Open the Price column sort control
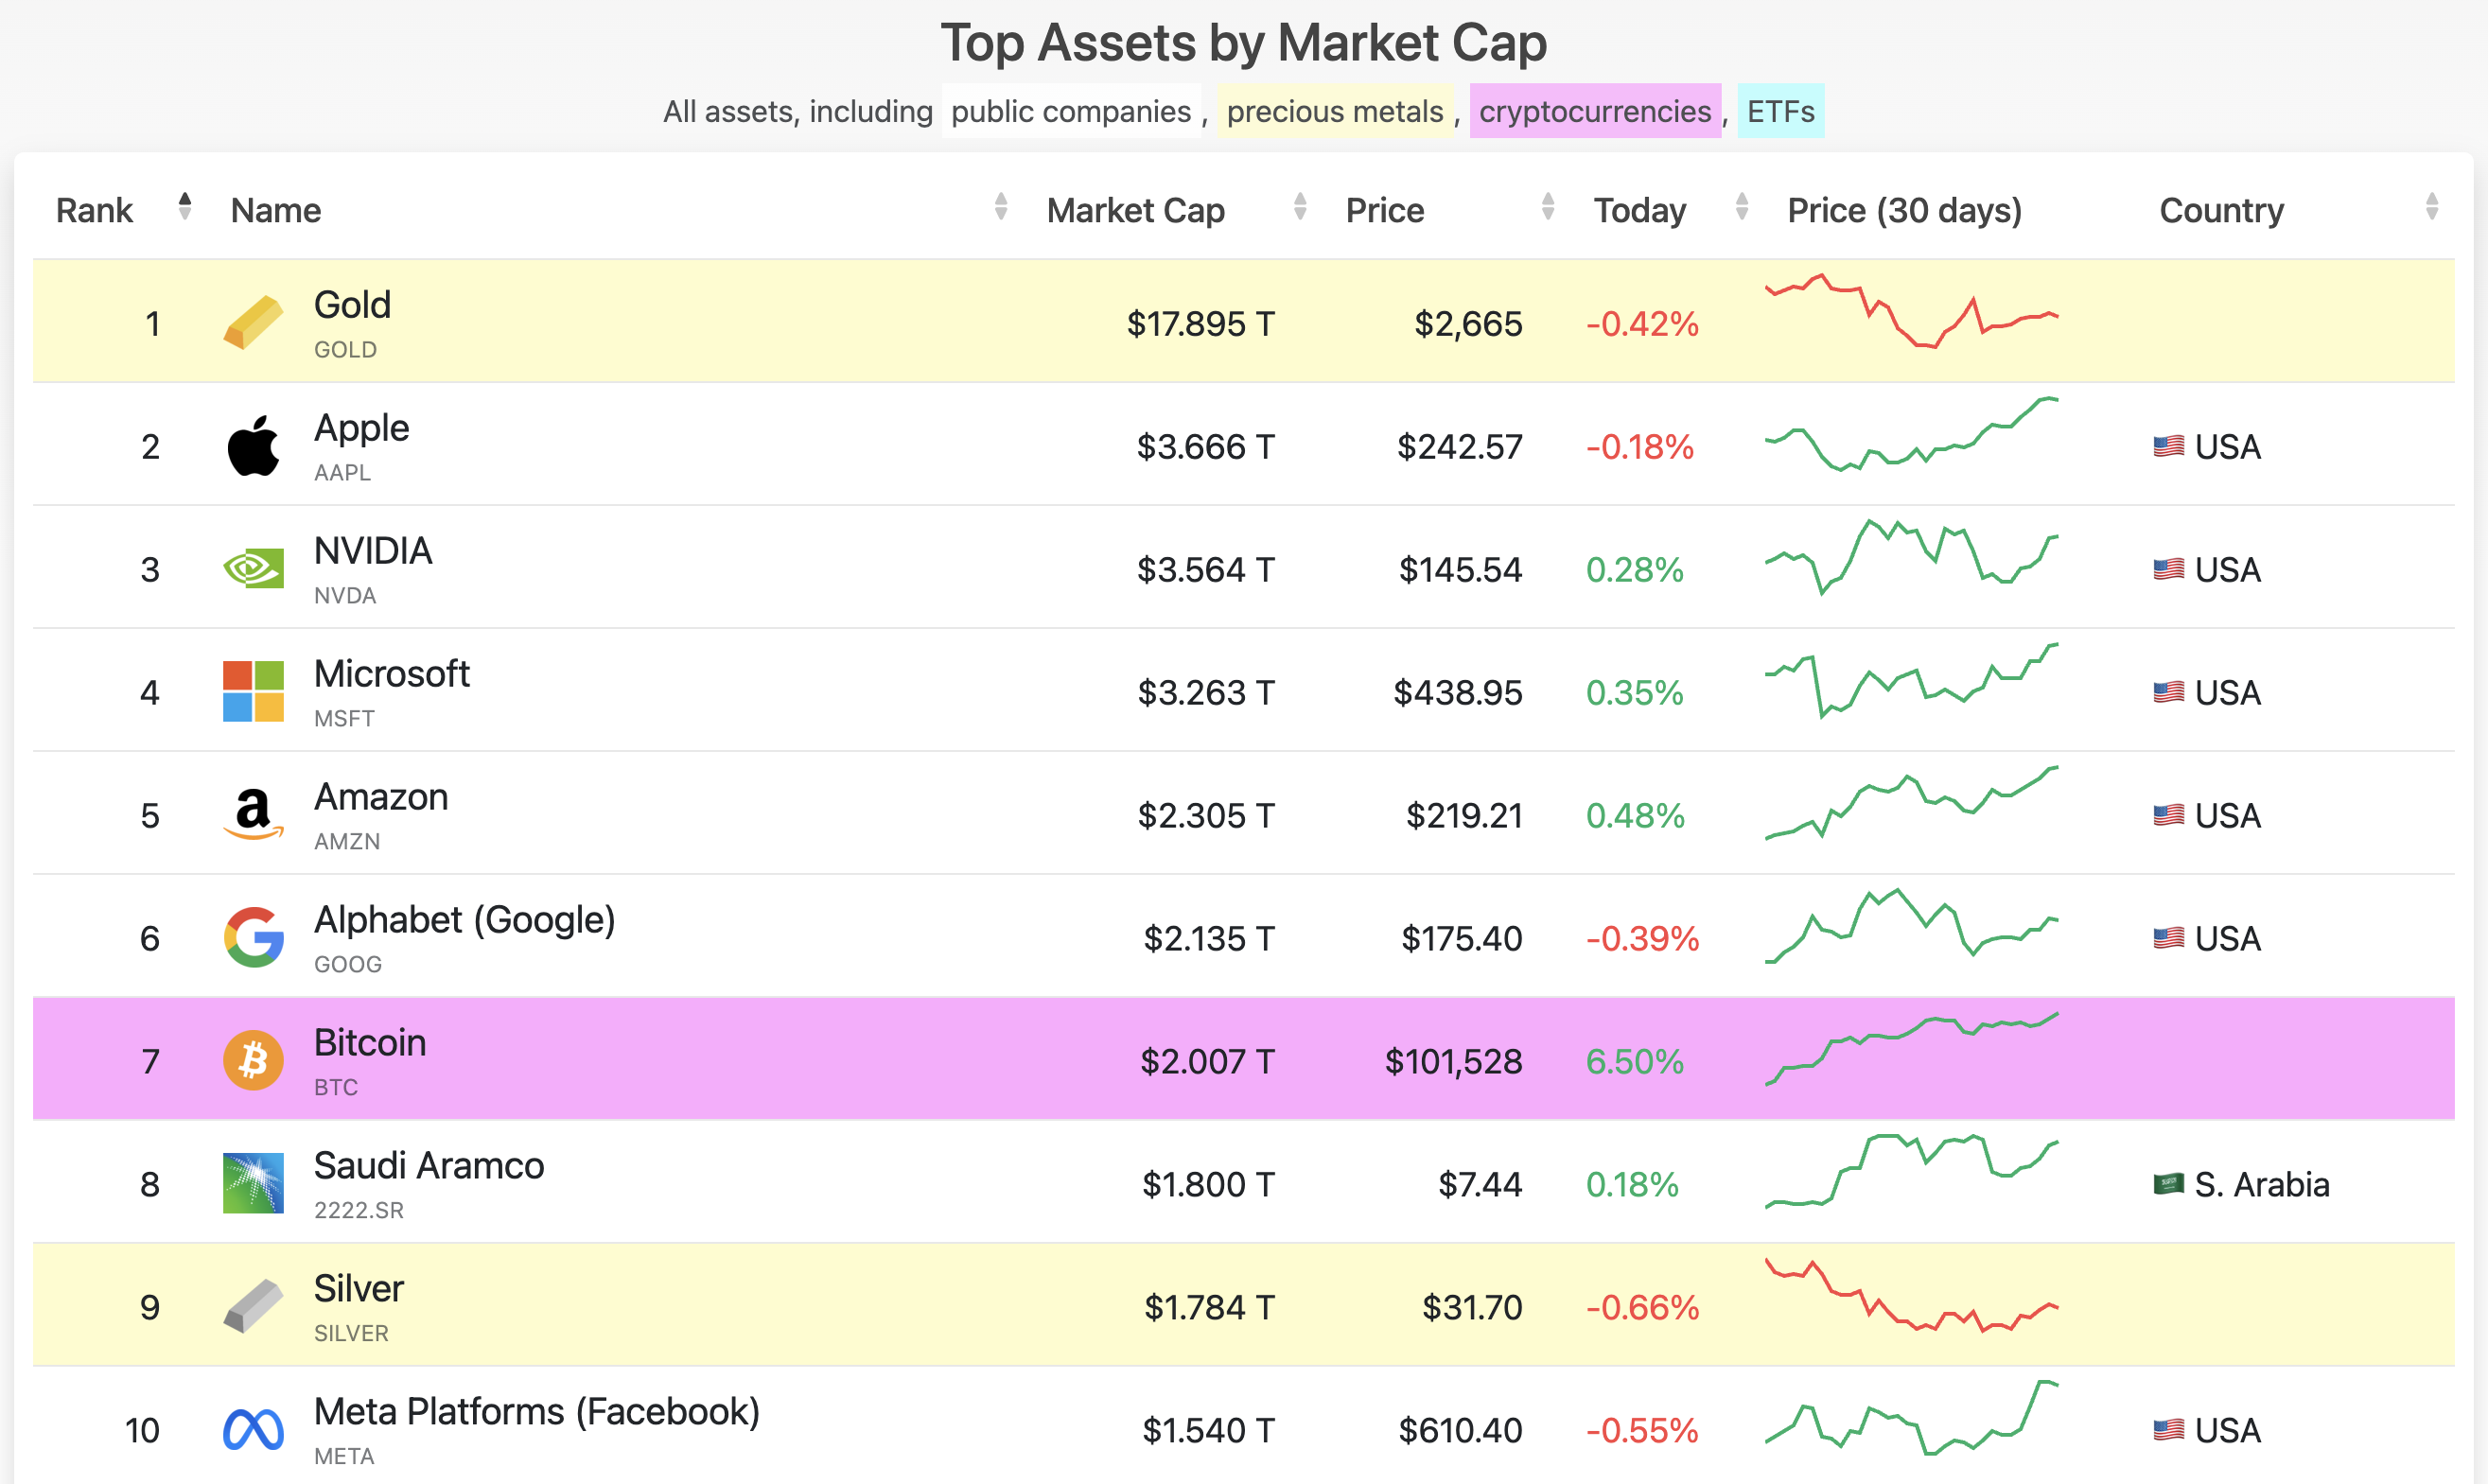This screenshot has height=1484, width=2488. point(1548,208)
